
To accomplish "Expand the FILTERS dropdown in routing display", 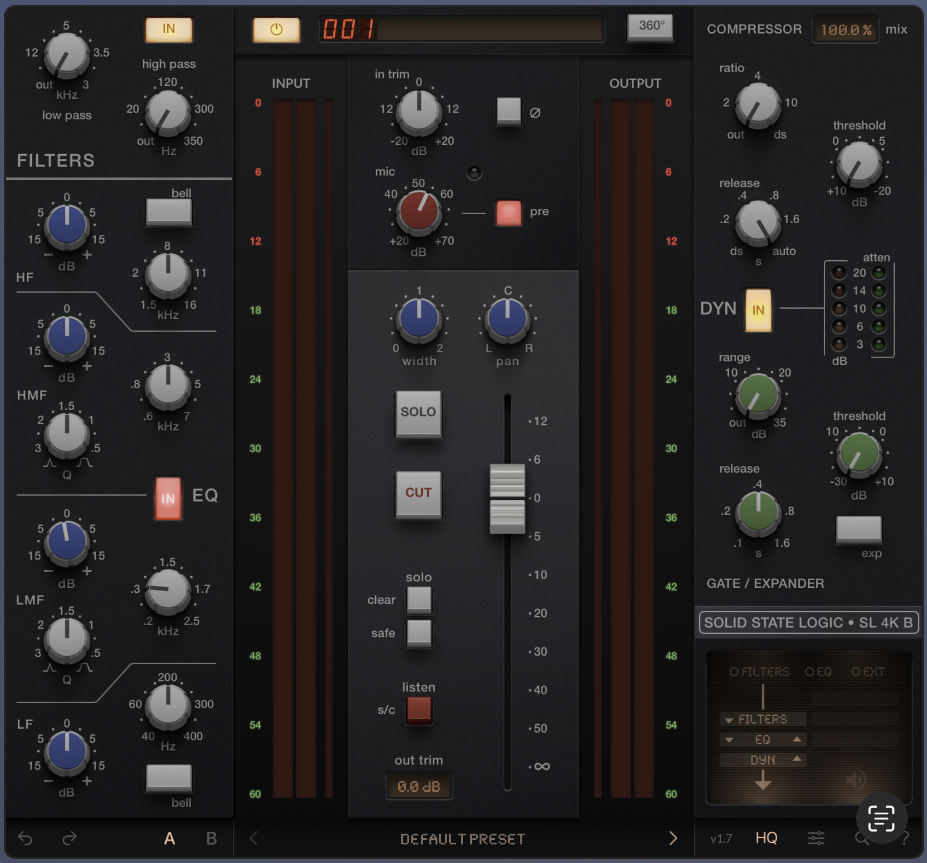I will click(x=728, y=719).
